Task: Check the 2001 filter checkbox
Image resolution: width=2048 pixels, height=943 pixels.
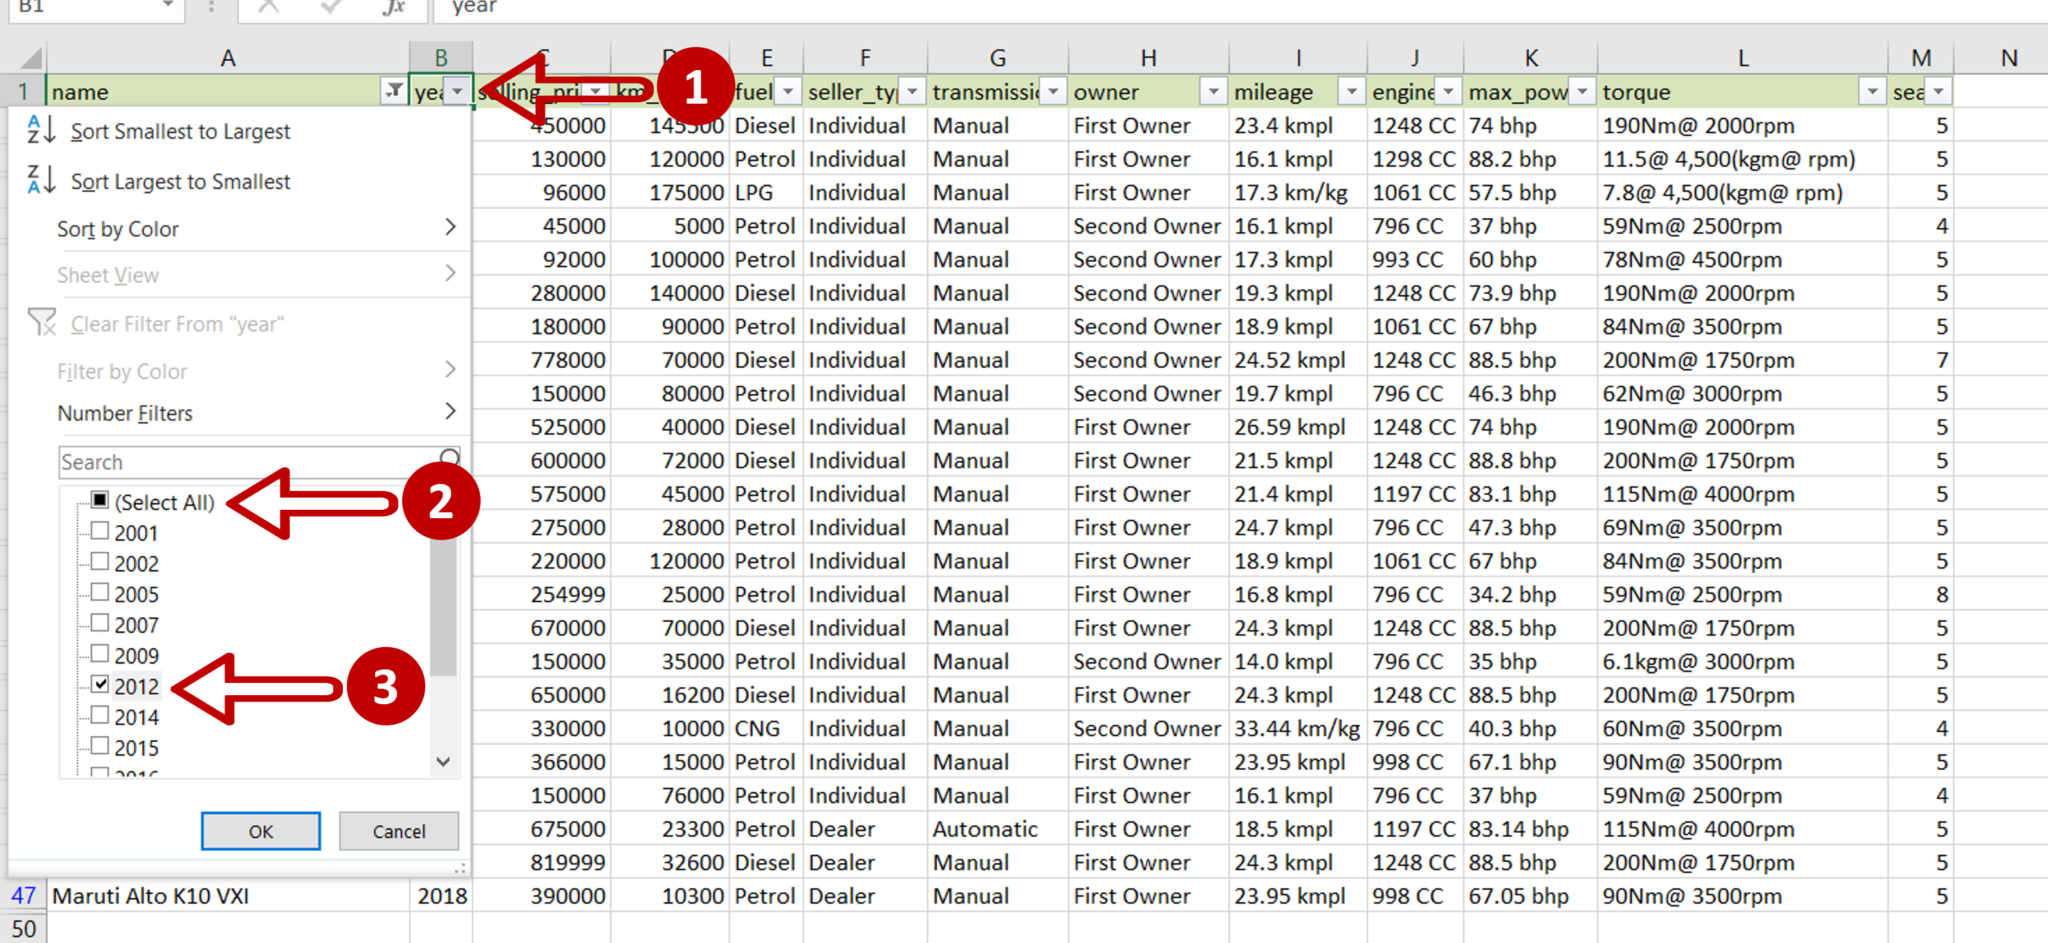Action: [x=99, y=531]
